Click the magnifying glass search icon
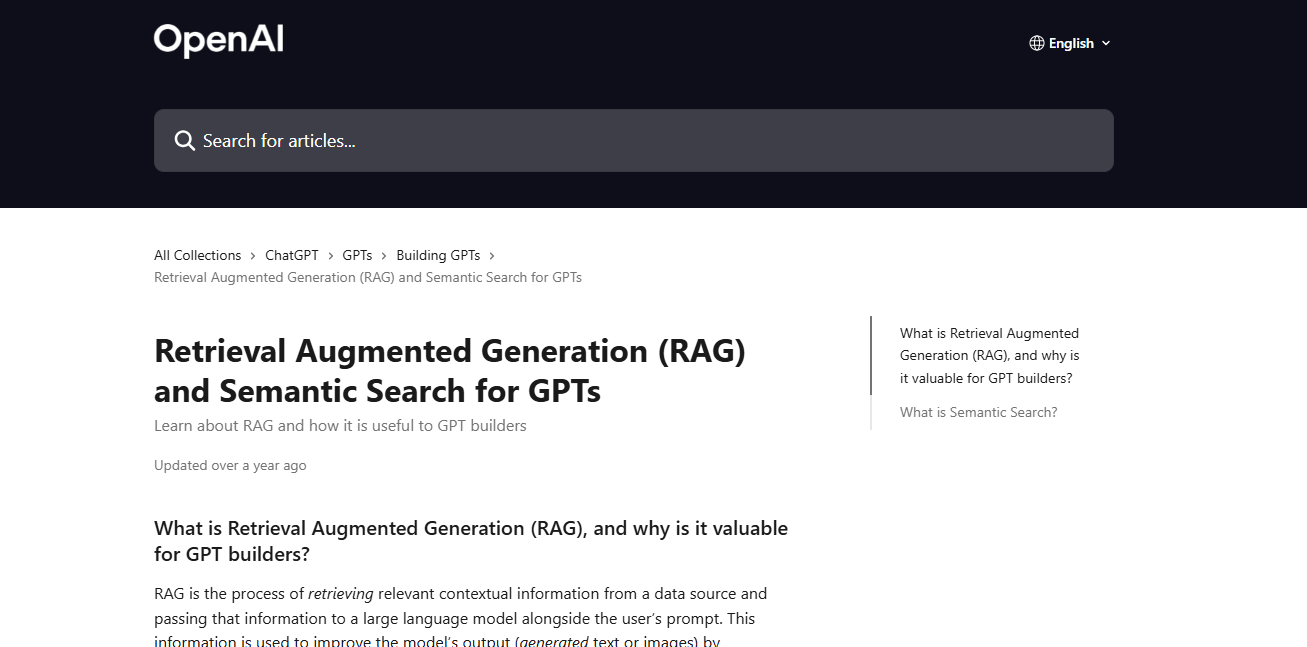This screenshot has width=1307, height=647. [x=185, y=141]
